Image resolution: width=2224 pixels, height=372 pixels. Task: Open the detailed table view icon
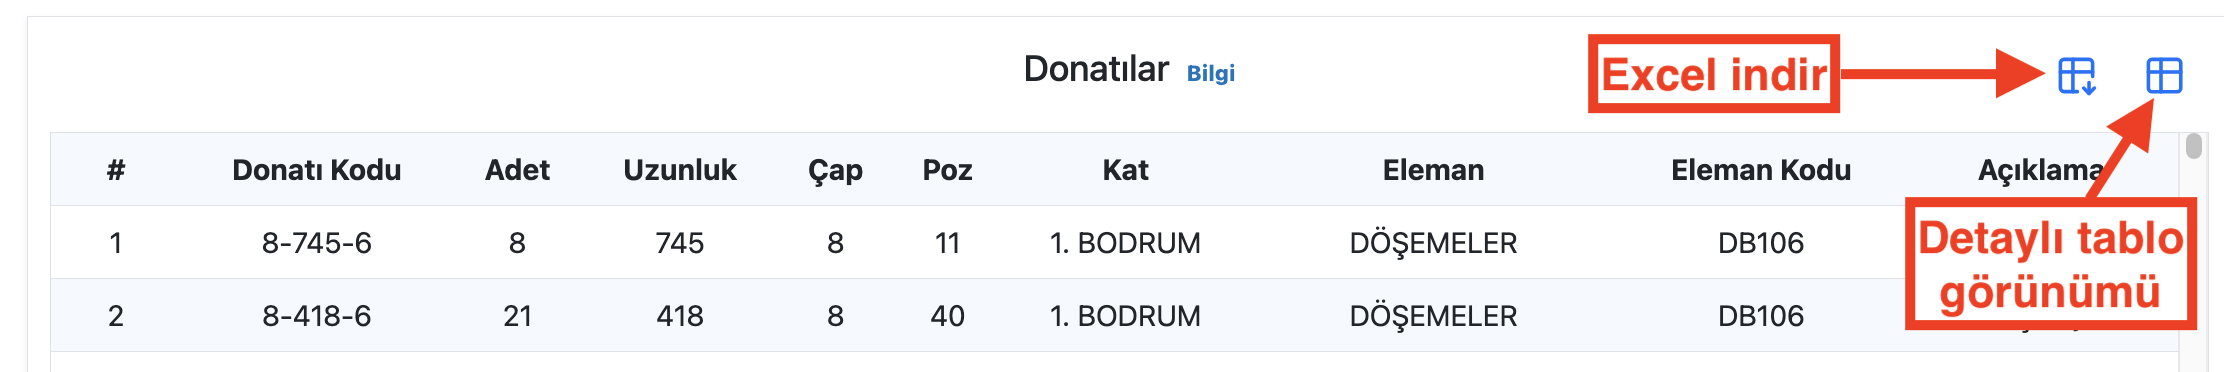[2164, 76]
